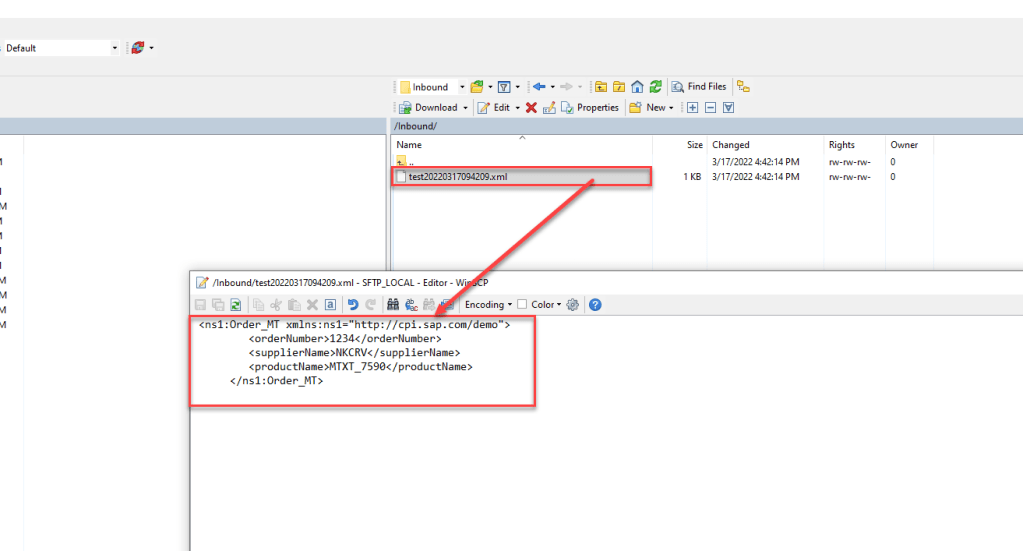Click the Find Files button
The width and height of the screenshot is (1023, 551).
(x=699, y=87)
